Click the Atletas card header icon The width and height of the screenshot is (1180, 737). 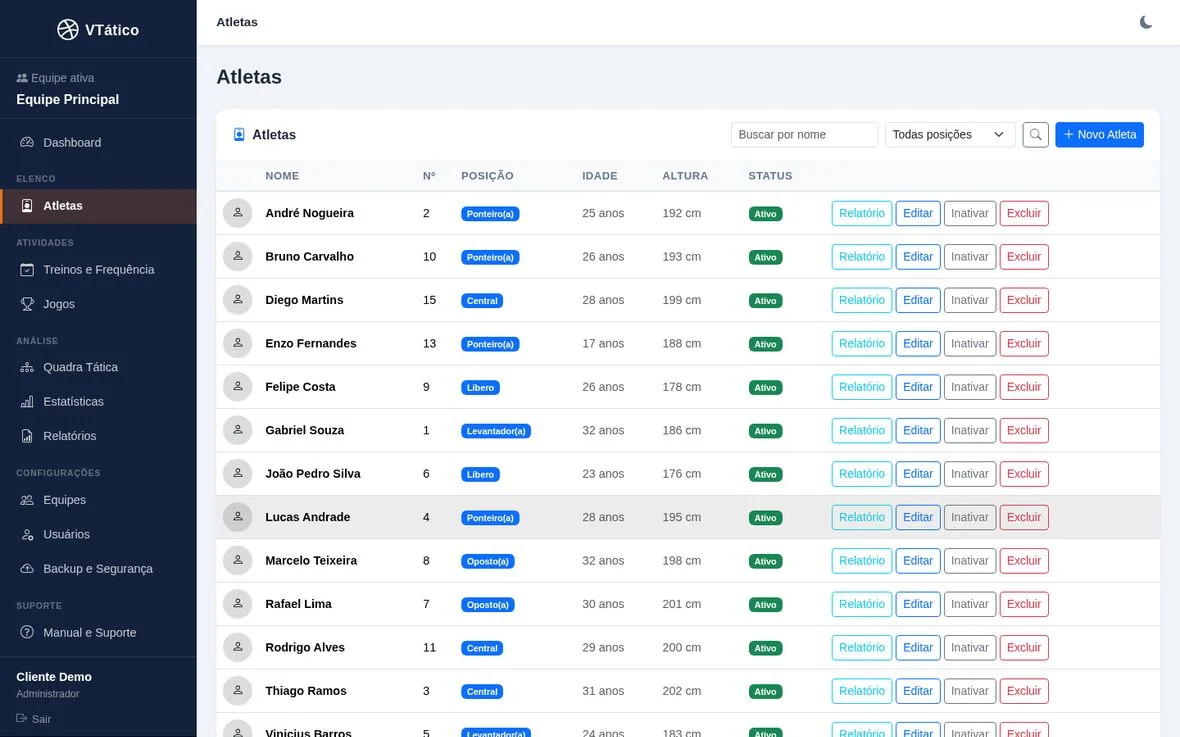tap(239, 135)
